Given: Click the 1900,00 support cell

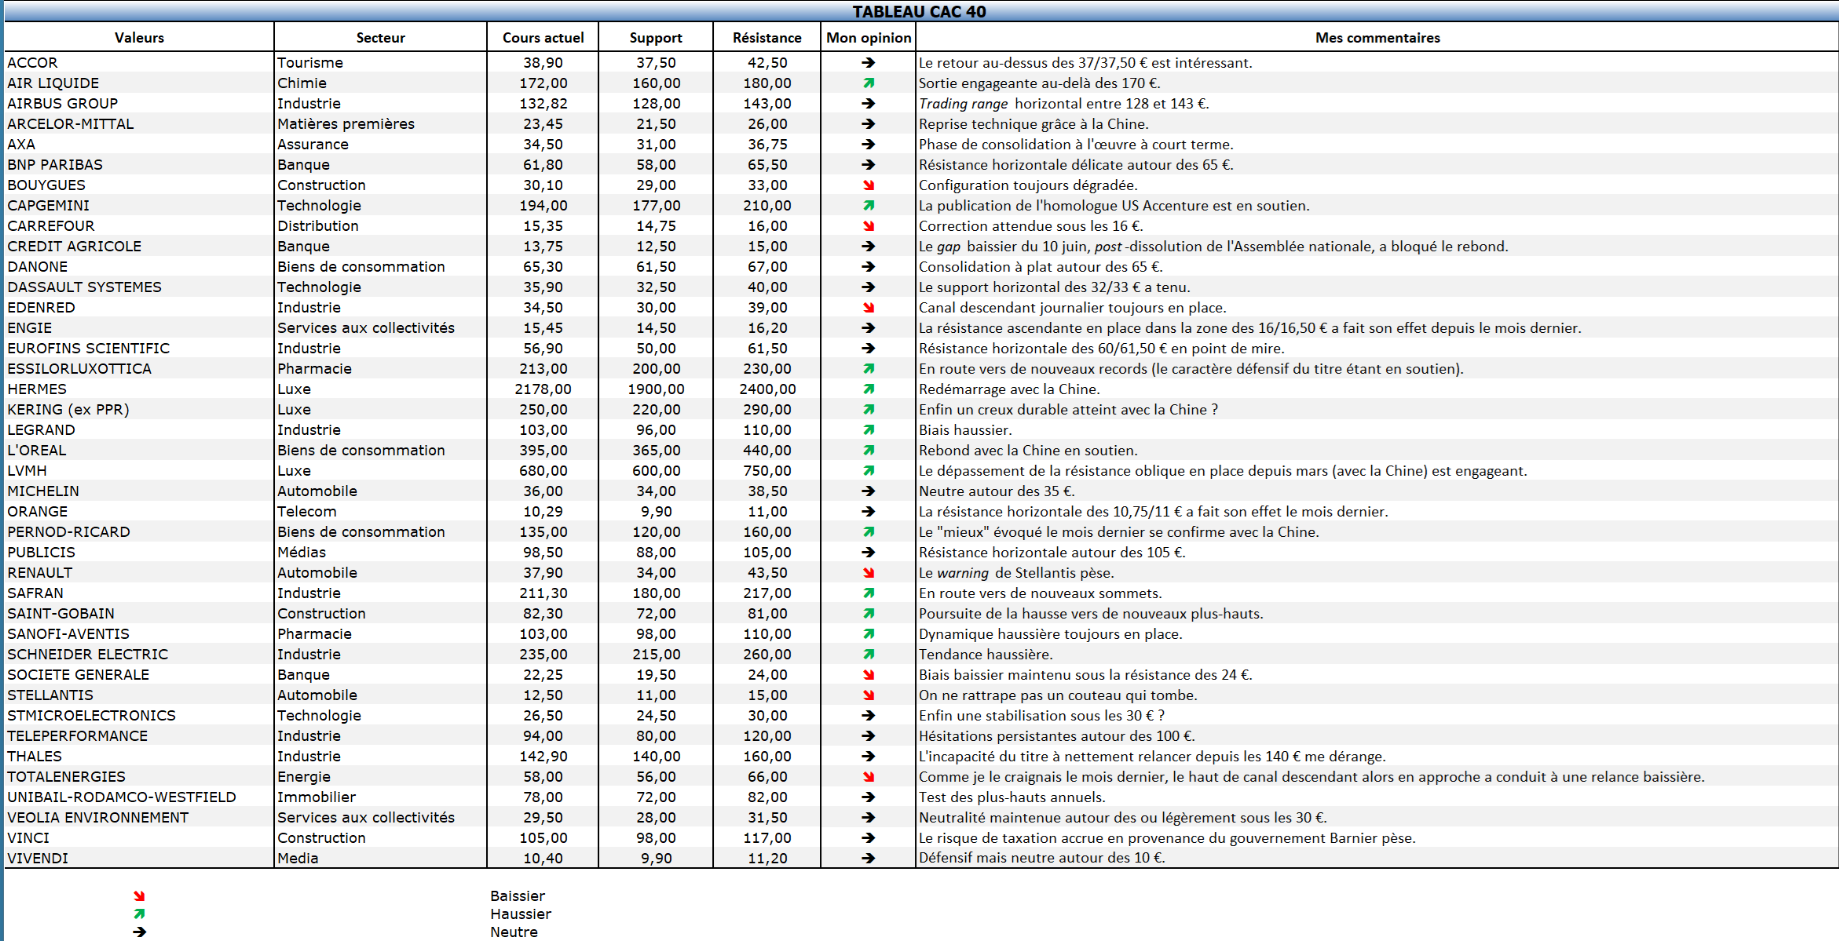Looking at the screenshot, I should click(656, 389).
